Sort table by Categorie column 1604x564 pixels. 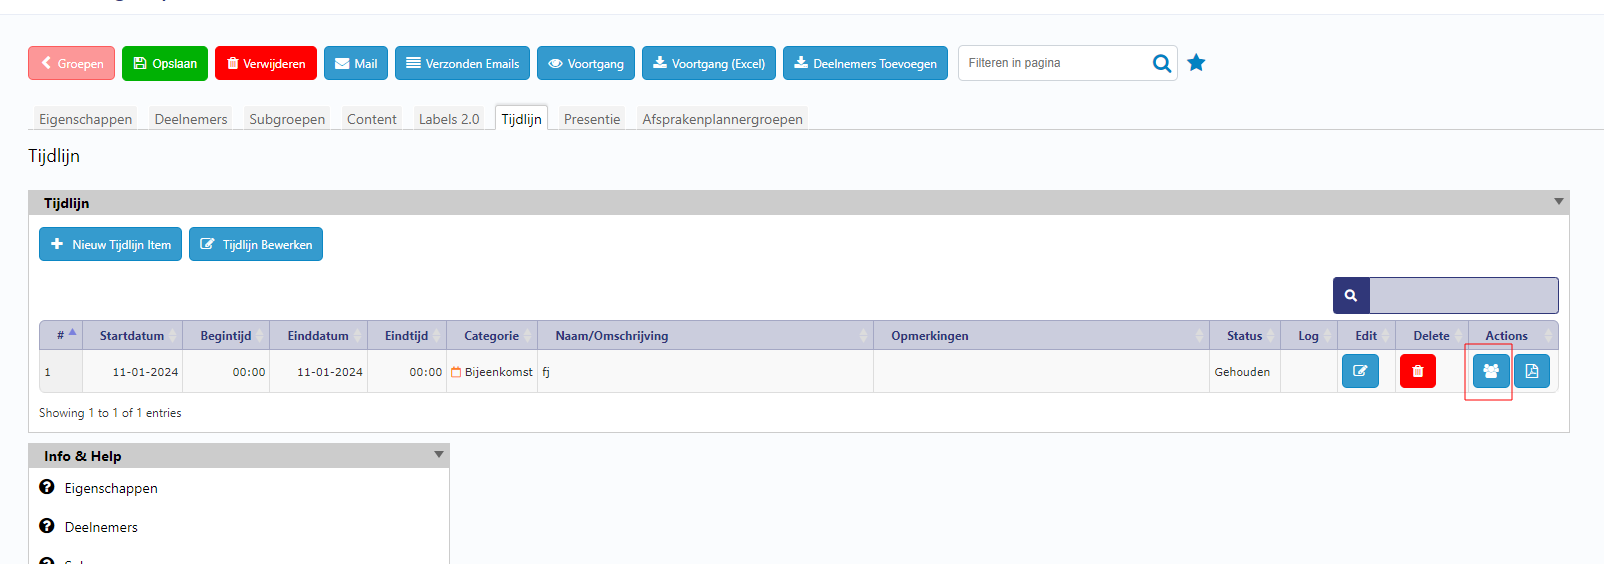pyautogui.click(x=491, y=336)
